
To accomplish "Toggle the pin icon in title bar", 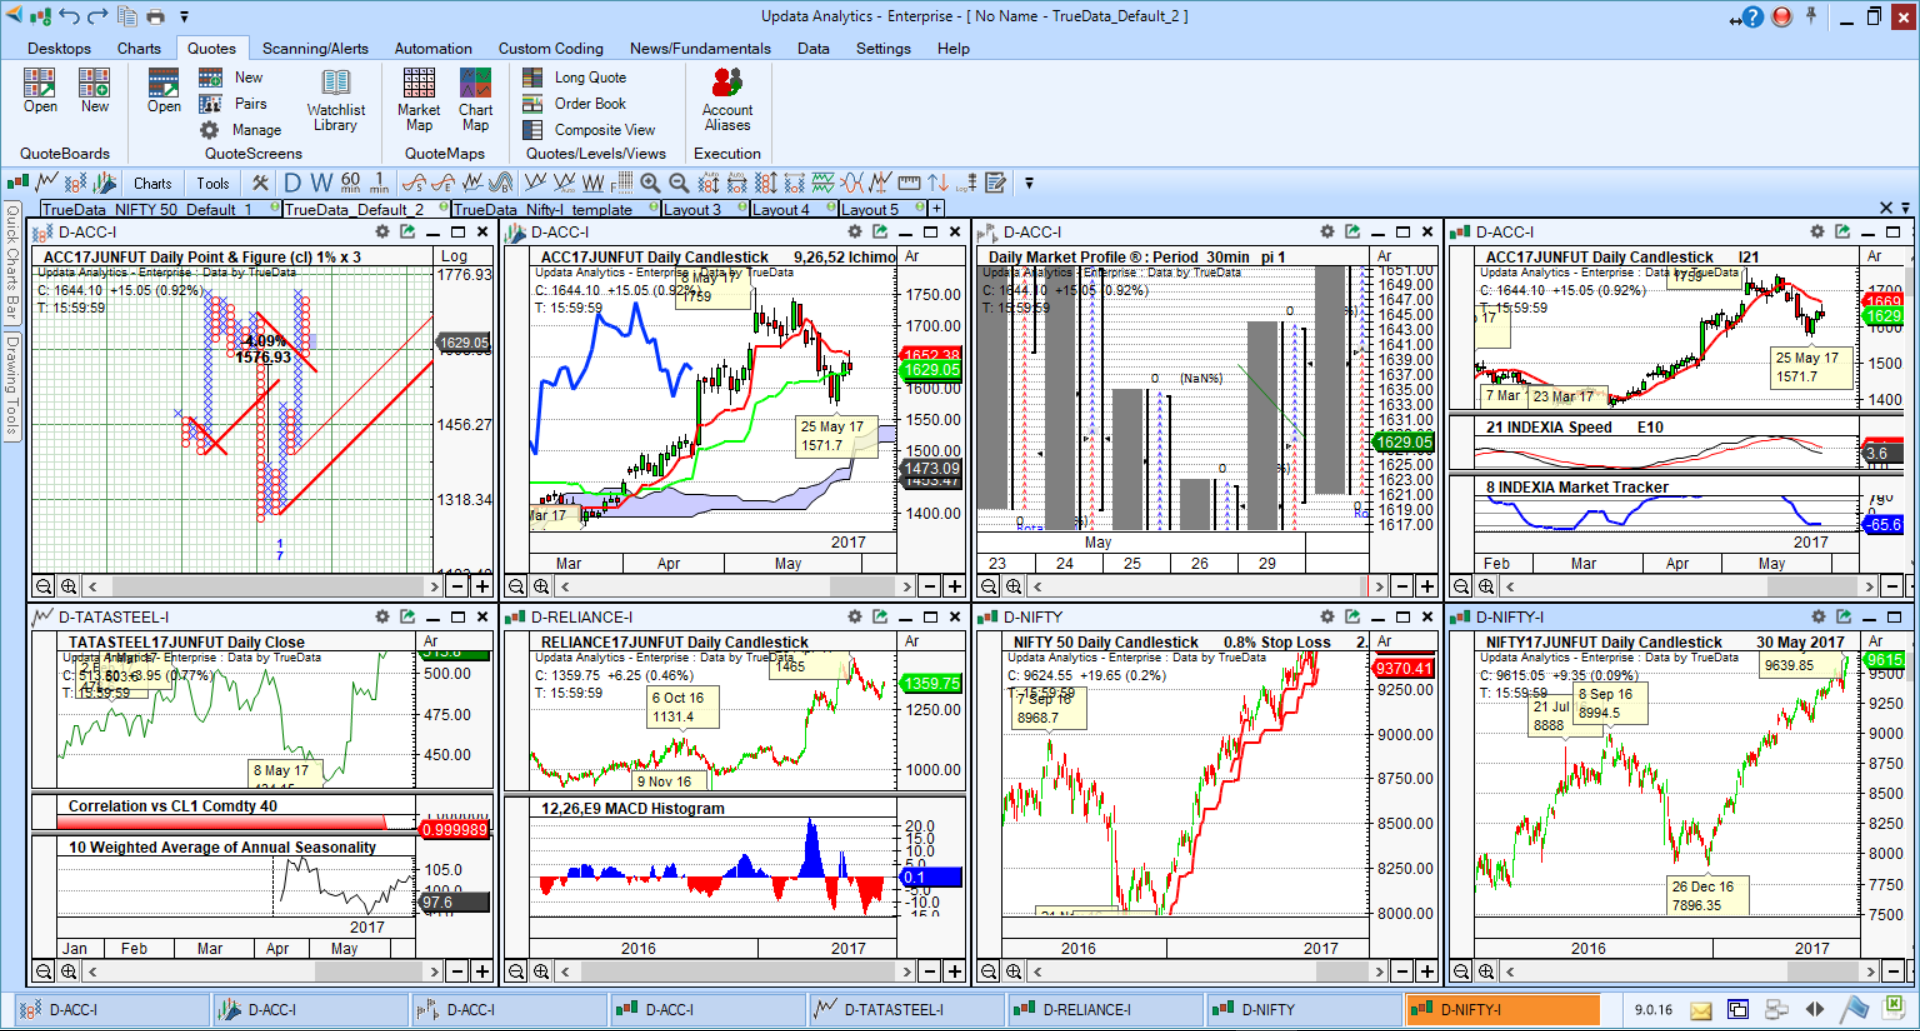I will [1811, 16].
